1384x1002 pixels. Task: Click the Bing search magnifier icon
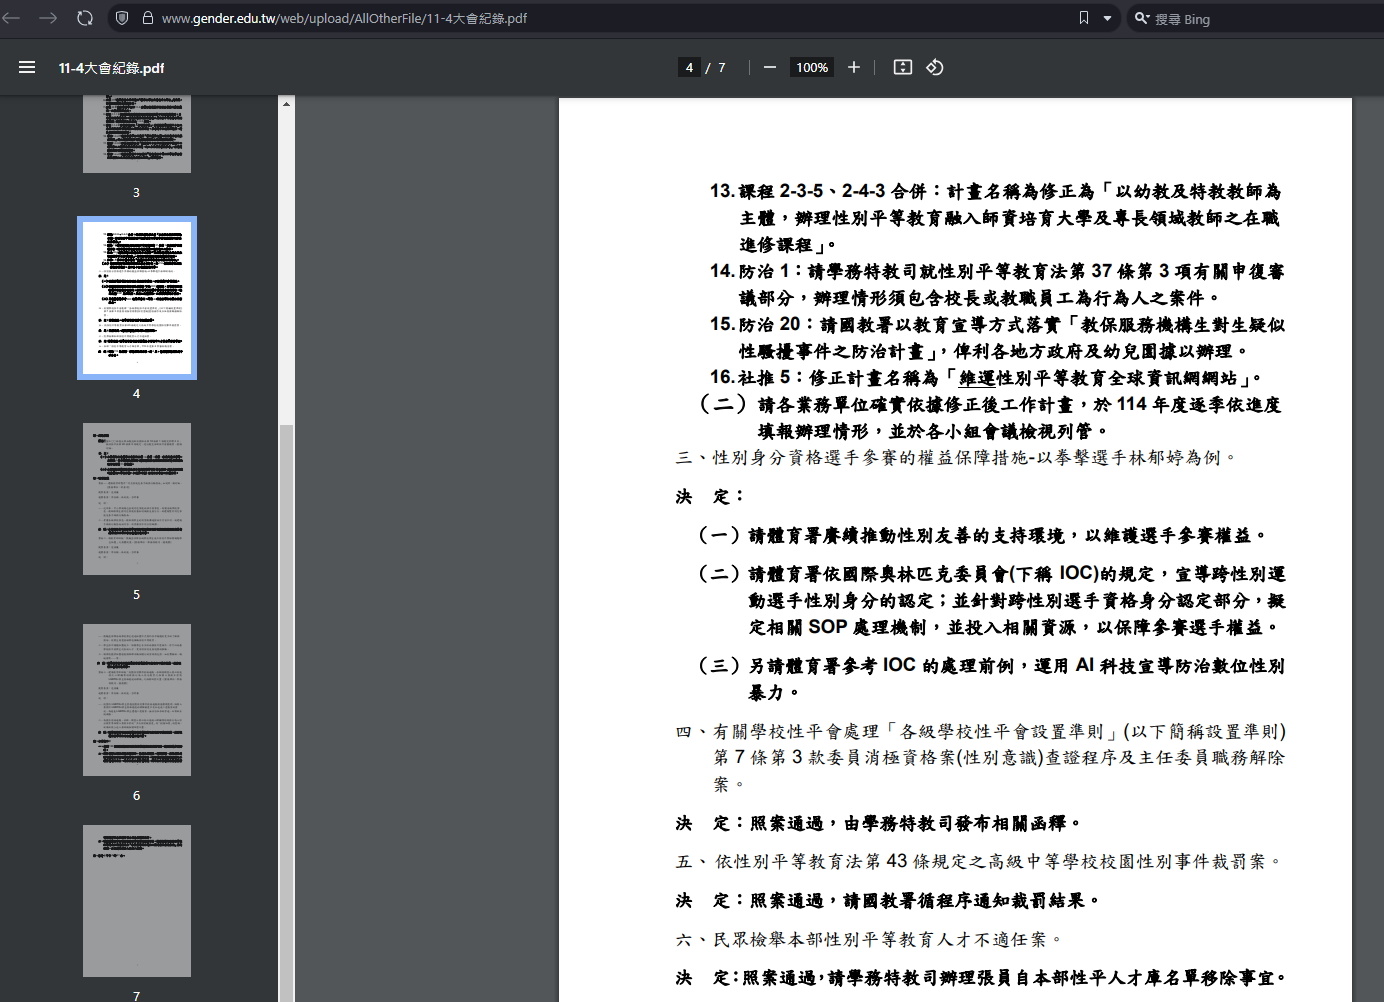point(1141,18)
